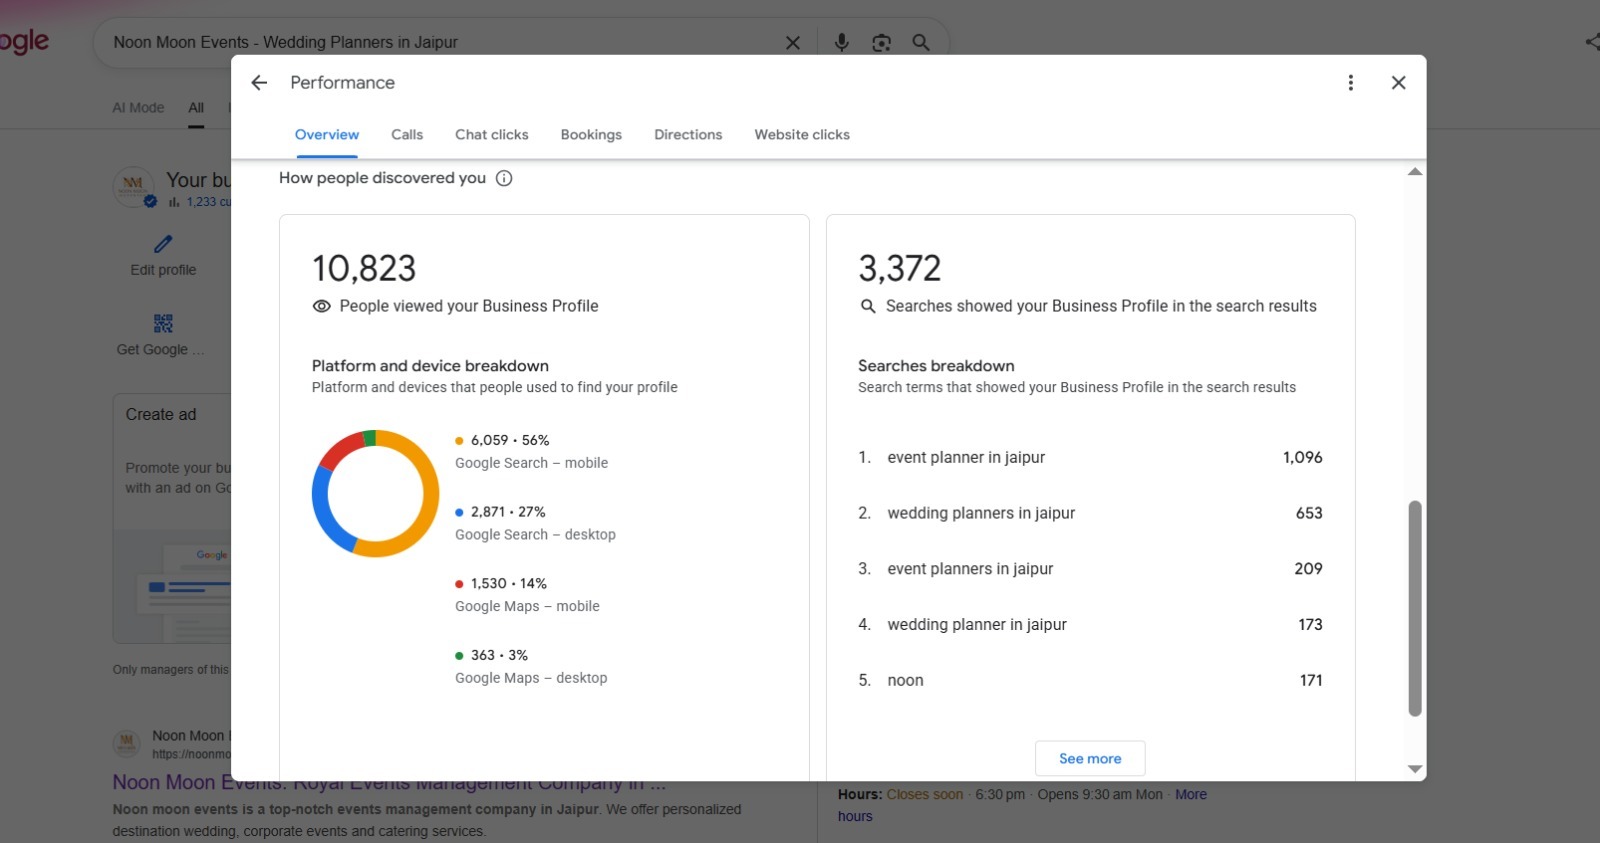The image size is (1600, 843).
Task: Click the eye icon by People viewed
Action: (321, 306)
